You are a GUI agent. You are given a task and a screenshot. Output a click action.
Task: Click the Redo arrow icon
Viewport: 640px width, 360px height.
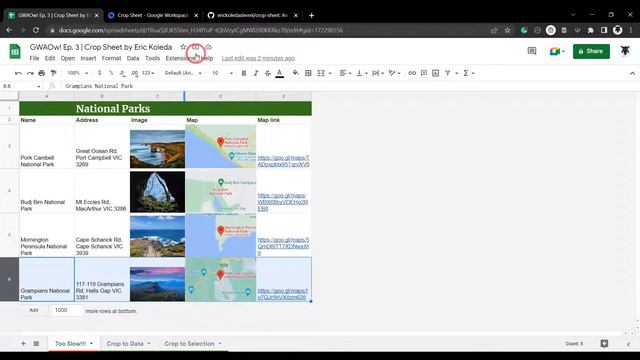pos(30,73)
